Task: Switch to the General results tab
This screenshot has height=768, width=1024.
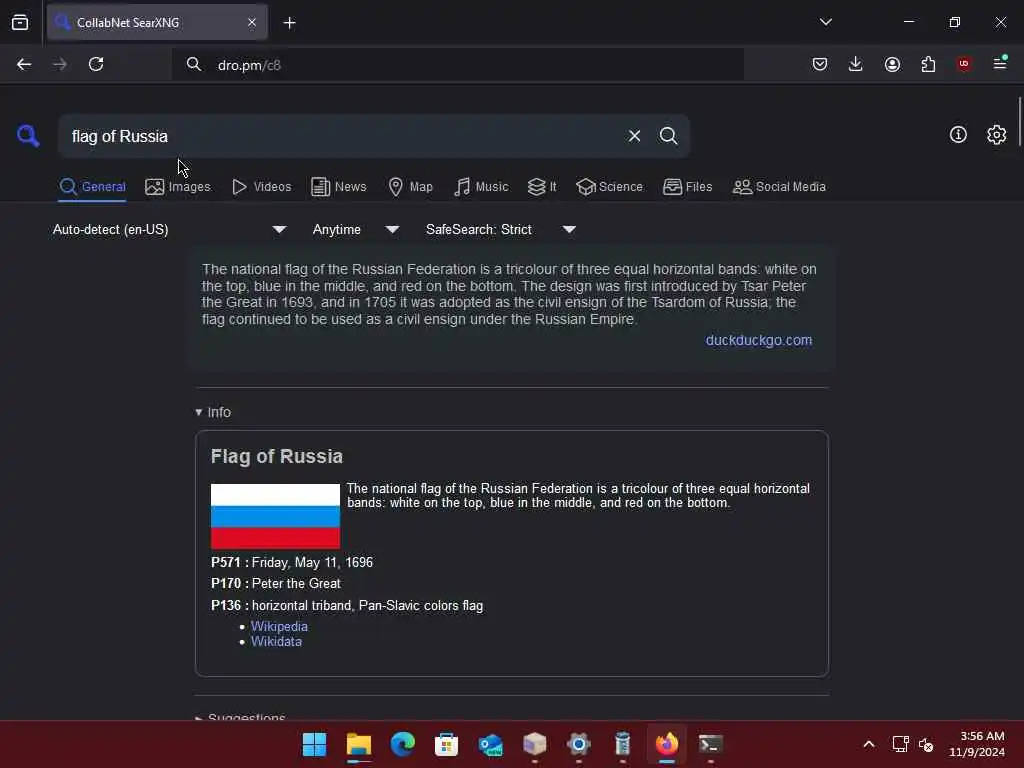Action: coord(92,187)
